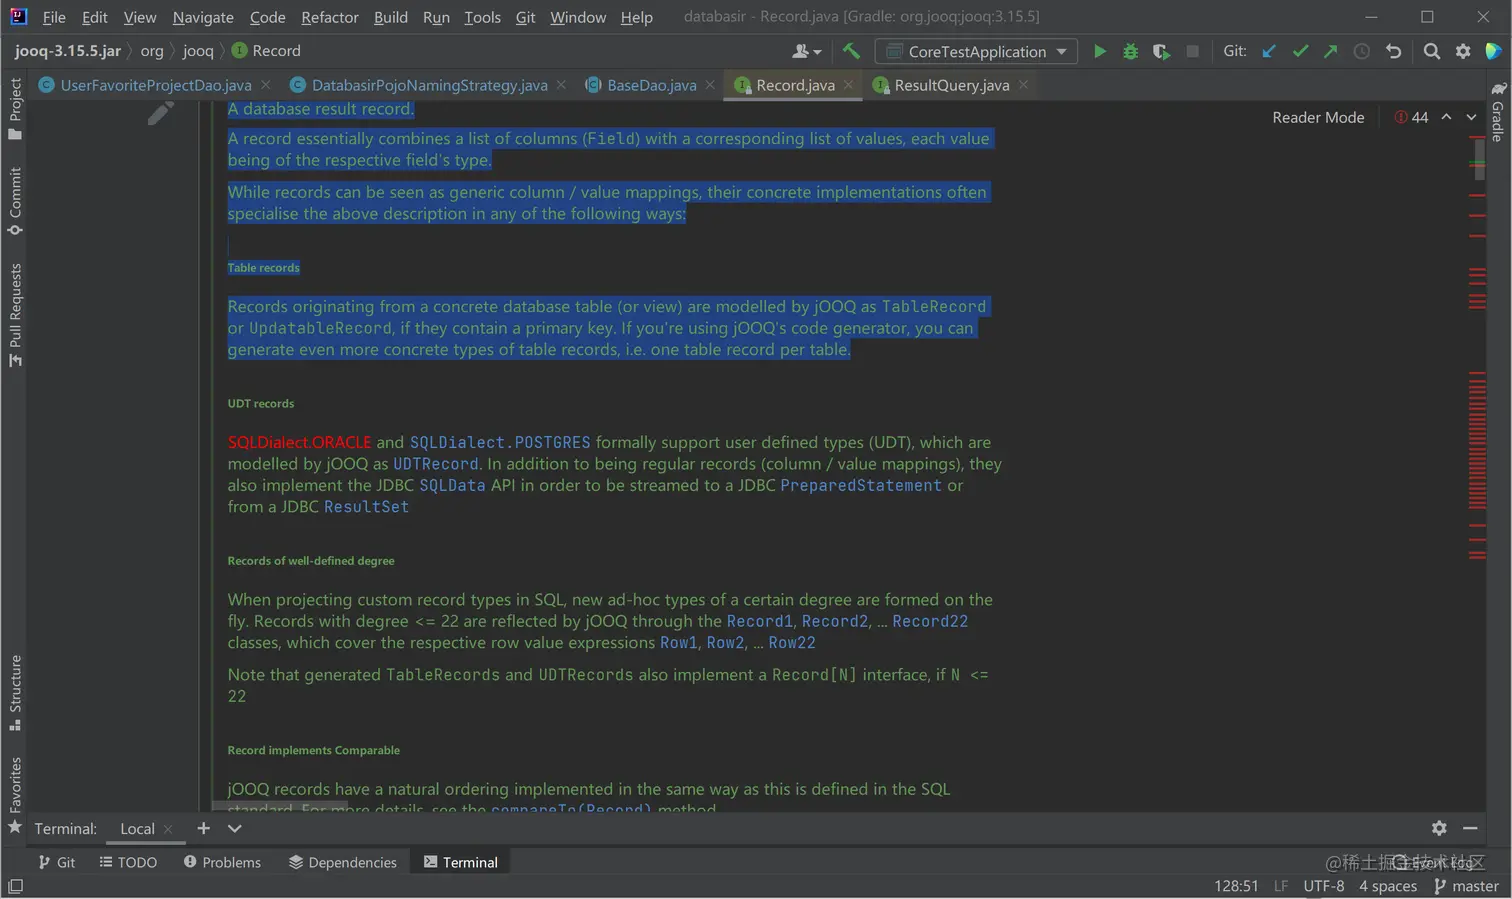Toggle the Pull Requests tool window
This screenshot has height=899, width=1512.
click(x=15, y=315)
